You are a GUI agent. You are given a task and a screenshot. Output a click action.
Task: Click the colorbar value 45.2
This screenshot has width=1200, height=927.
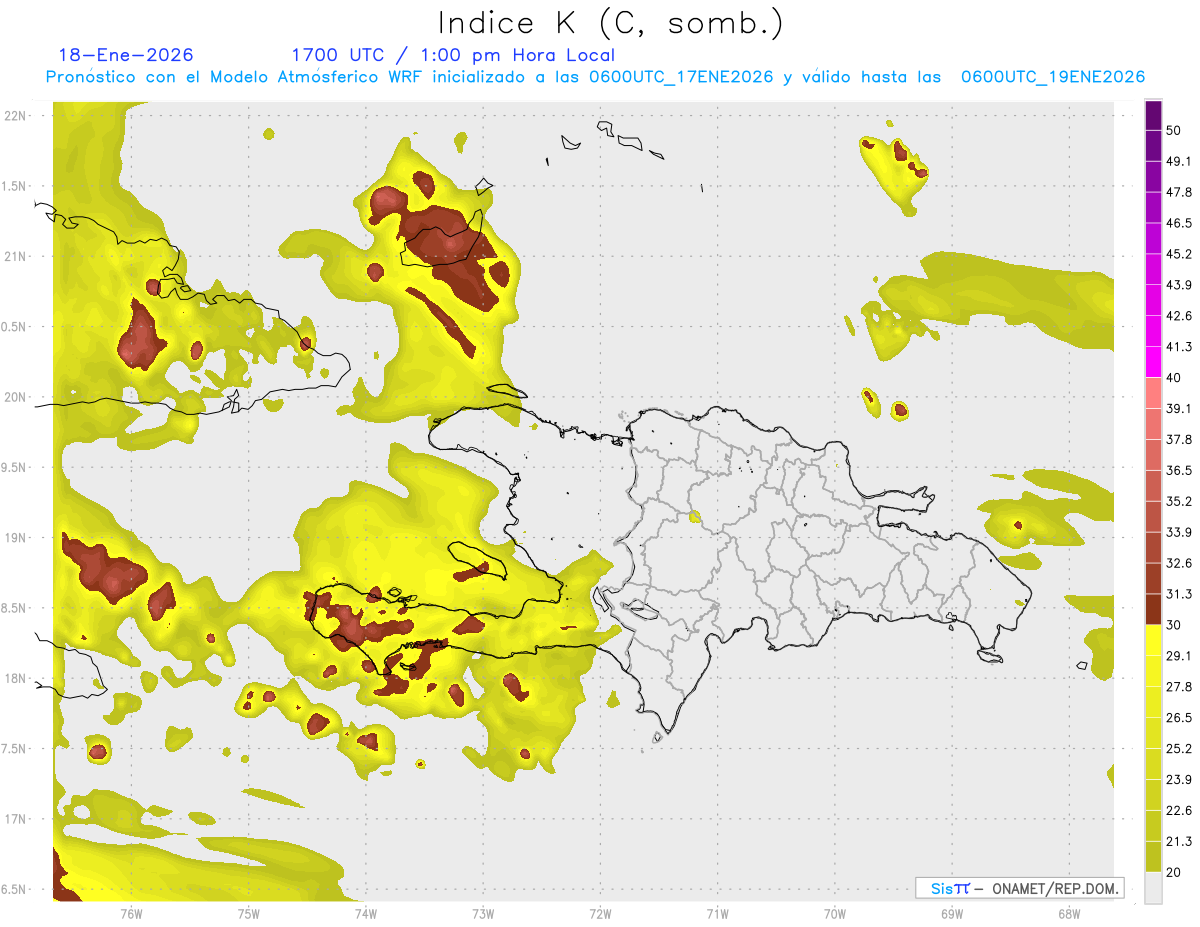point(1179,254)
